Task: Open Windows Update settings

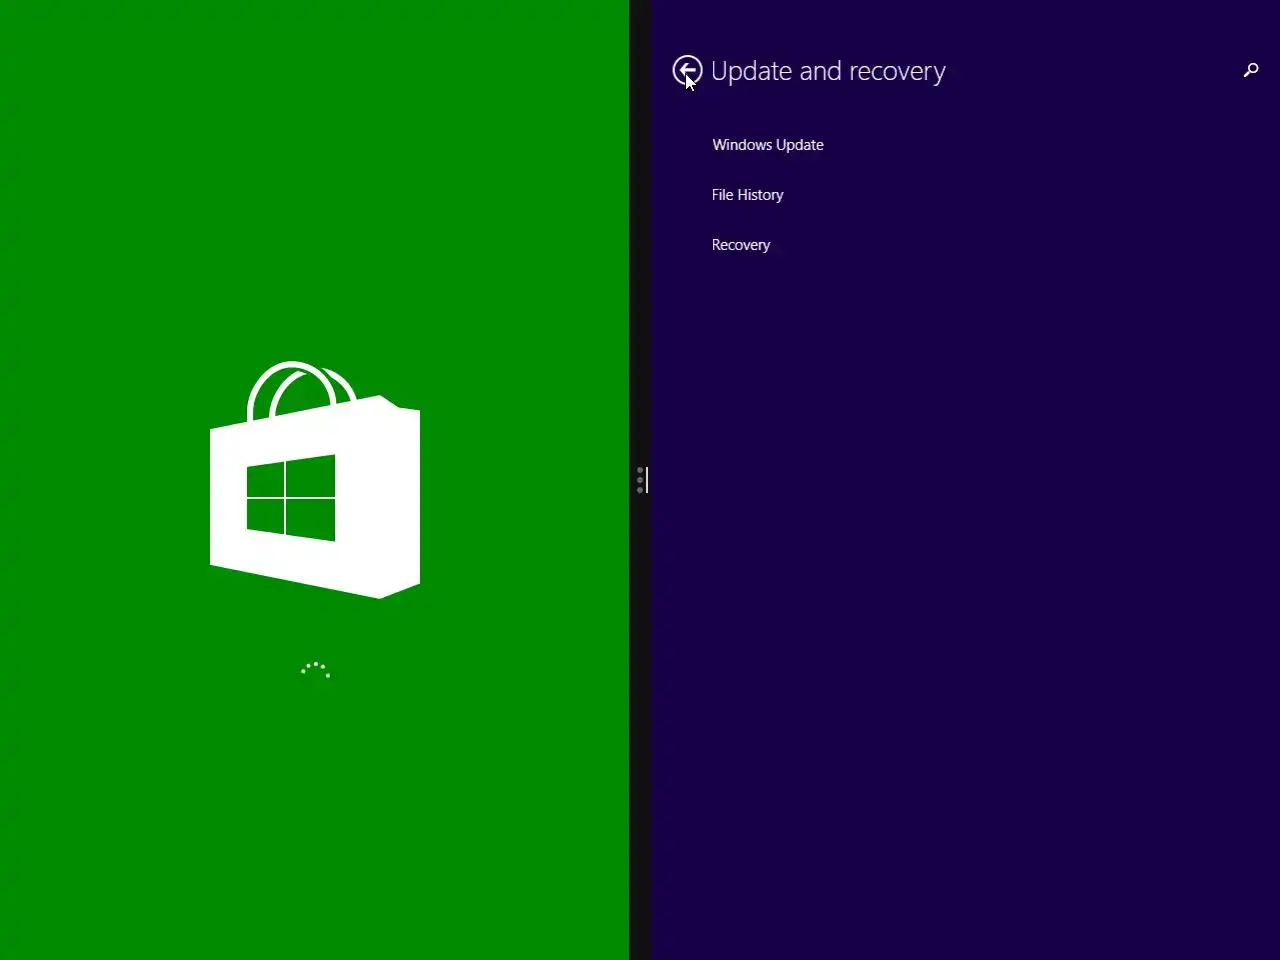Action: click(x=768, y=145)
